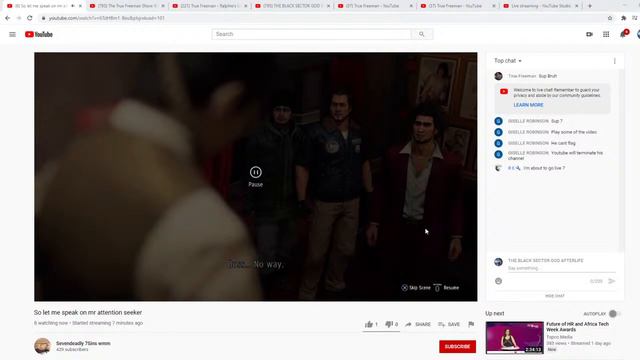640x360 pixels.
Task: Switch to True Freeman - Ralphie's tab
Action: [209, 6]
